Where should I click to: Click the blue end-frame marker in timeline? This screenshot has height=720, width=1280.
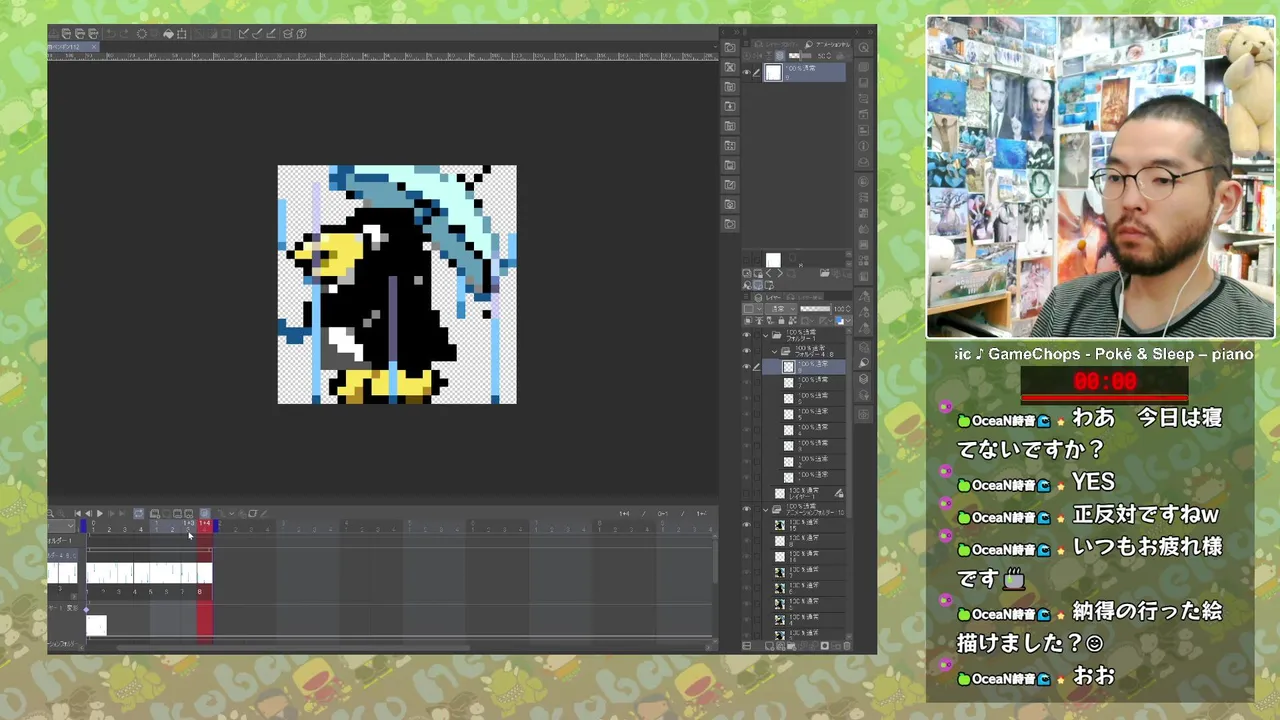[216, 525]
